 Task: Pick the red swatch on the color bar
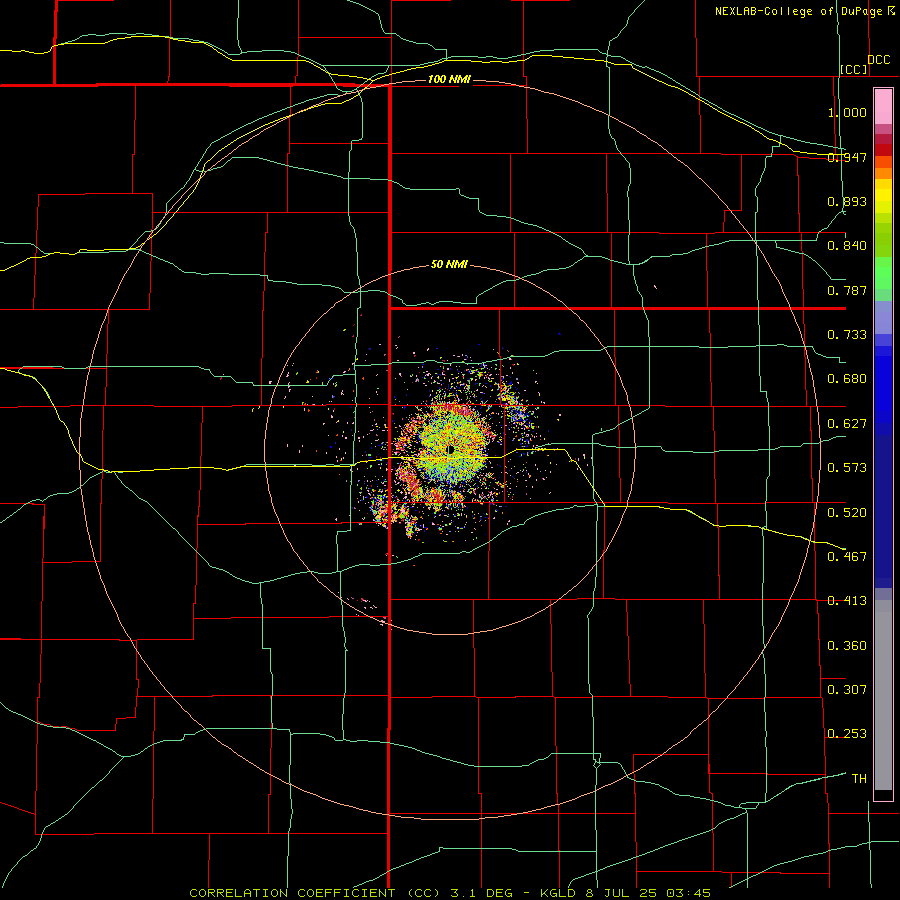click(883, 150)
